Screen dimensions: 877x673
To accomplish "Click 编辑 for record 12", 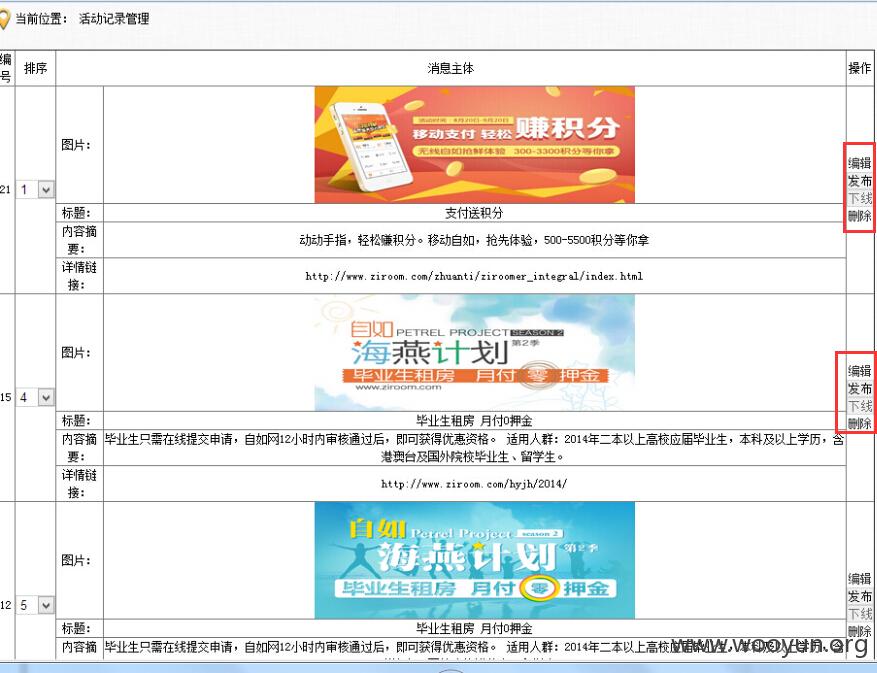I will pyautogui.click(x=860, y=578).
